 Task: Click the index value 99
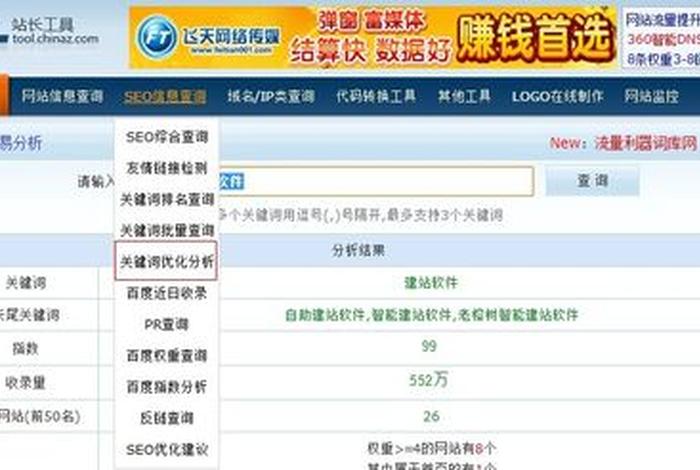click(429, 346)
